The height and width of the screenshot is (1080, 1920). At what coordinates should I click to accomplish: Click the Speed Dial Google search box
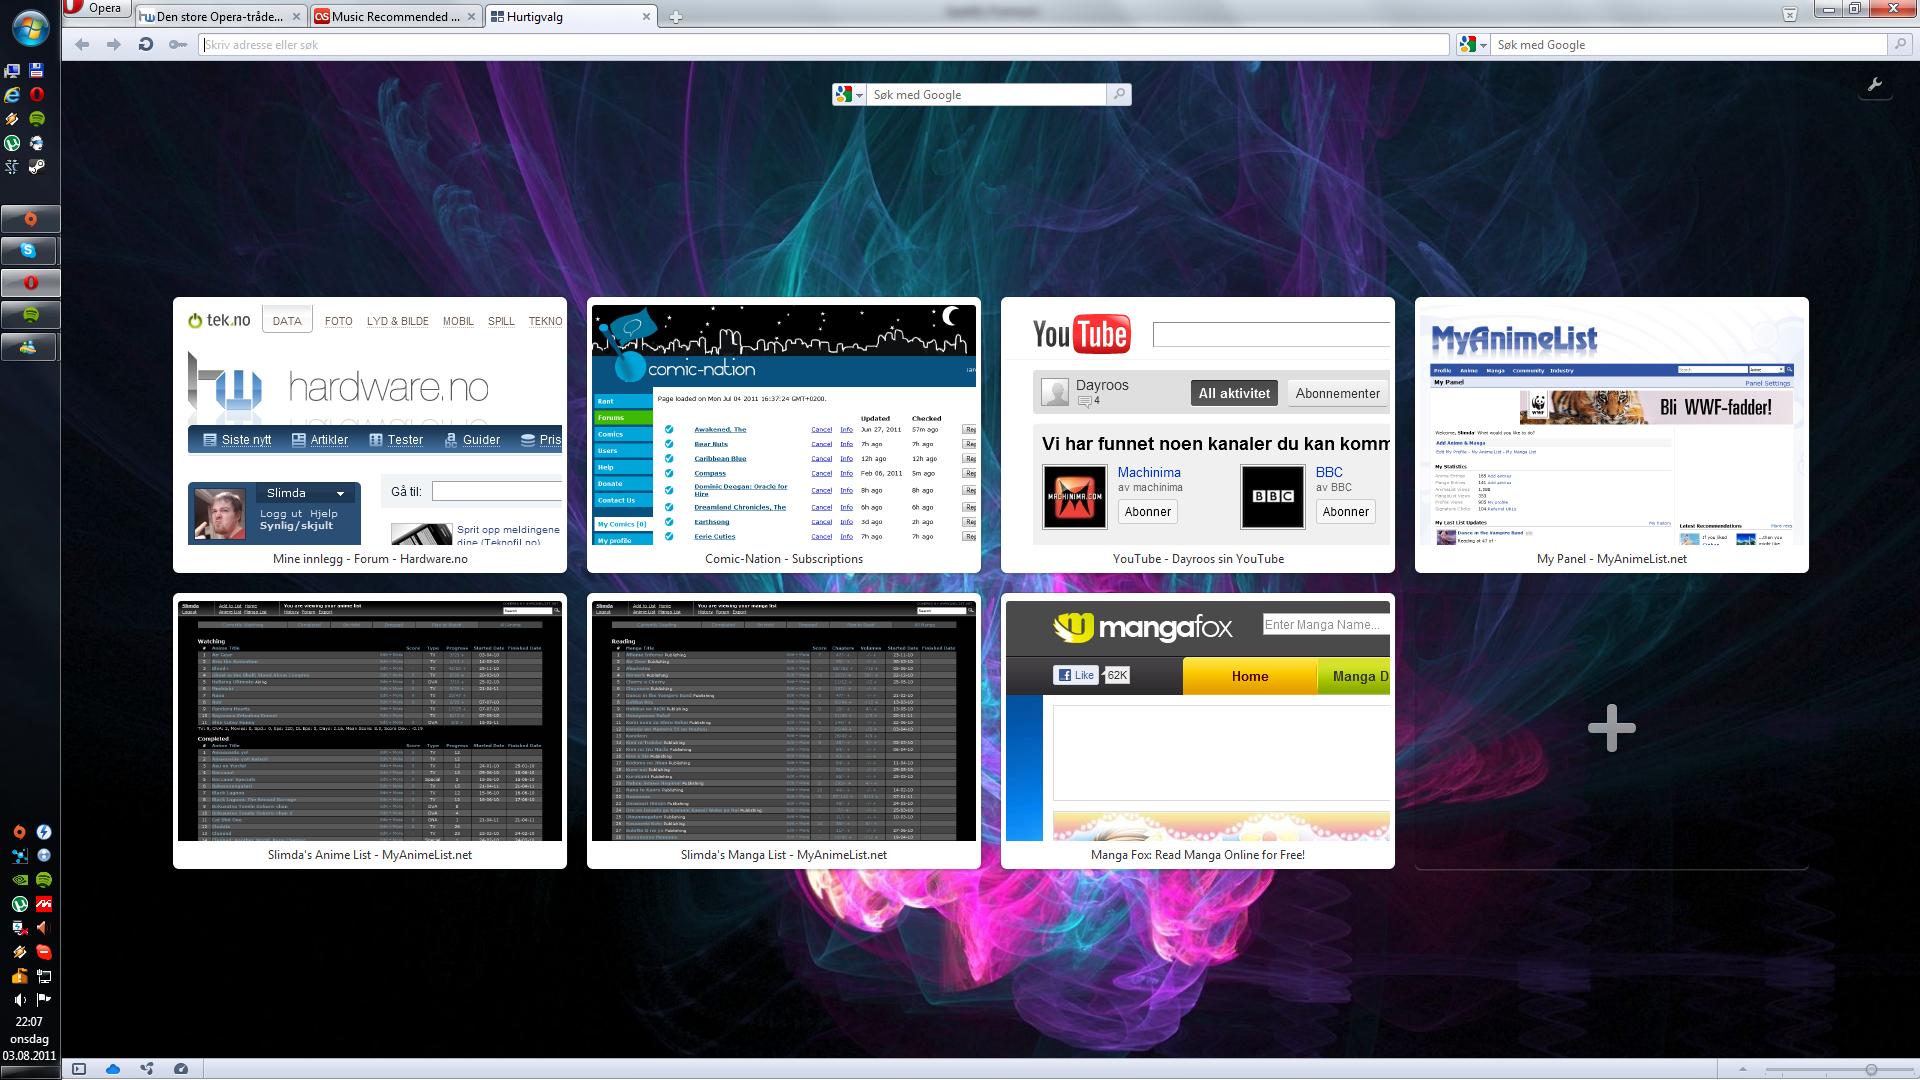point(987,95)
